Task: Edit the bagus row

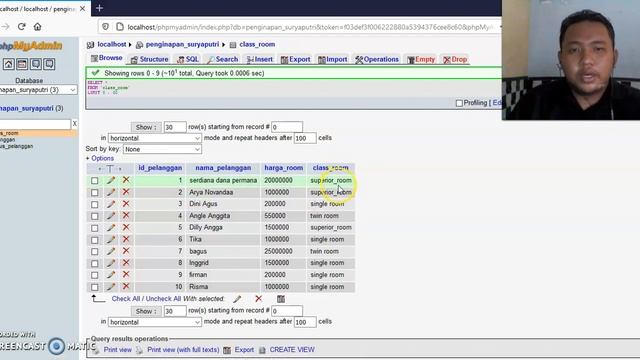Action: [x=111, y=251]
